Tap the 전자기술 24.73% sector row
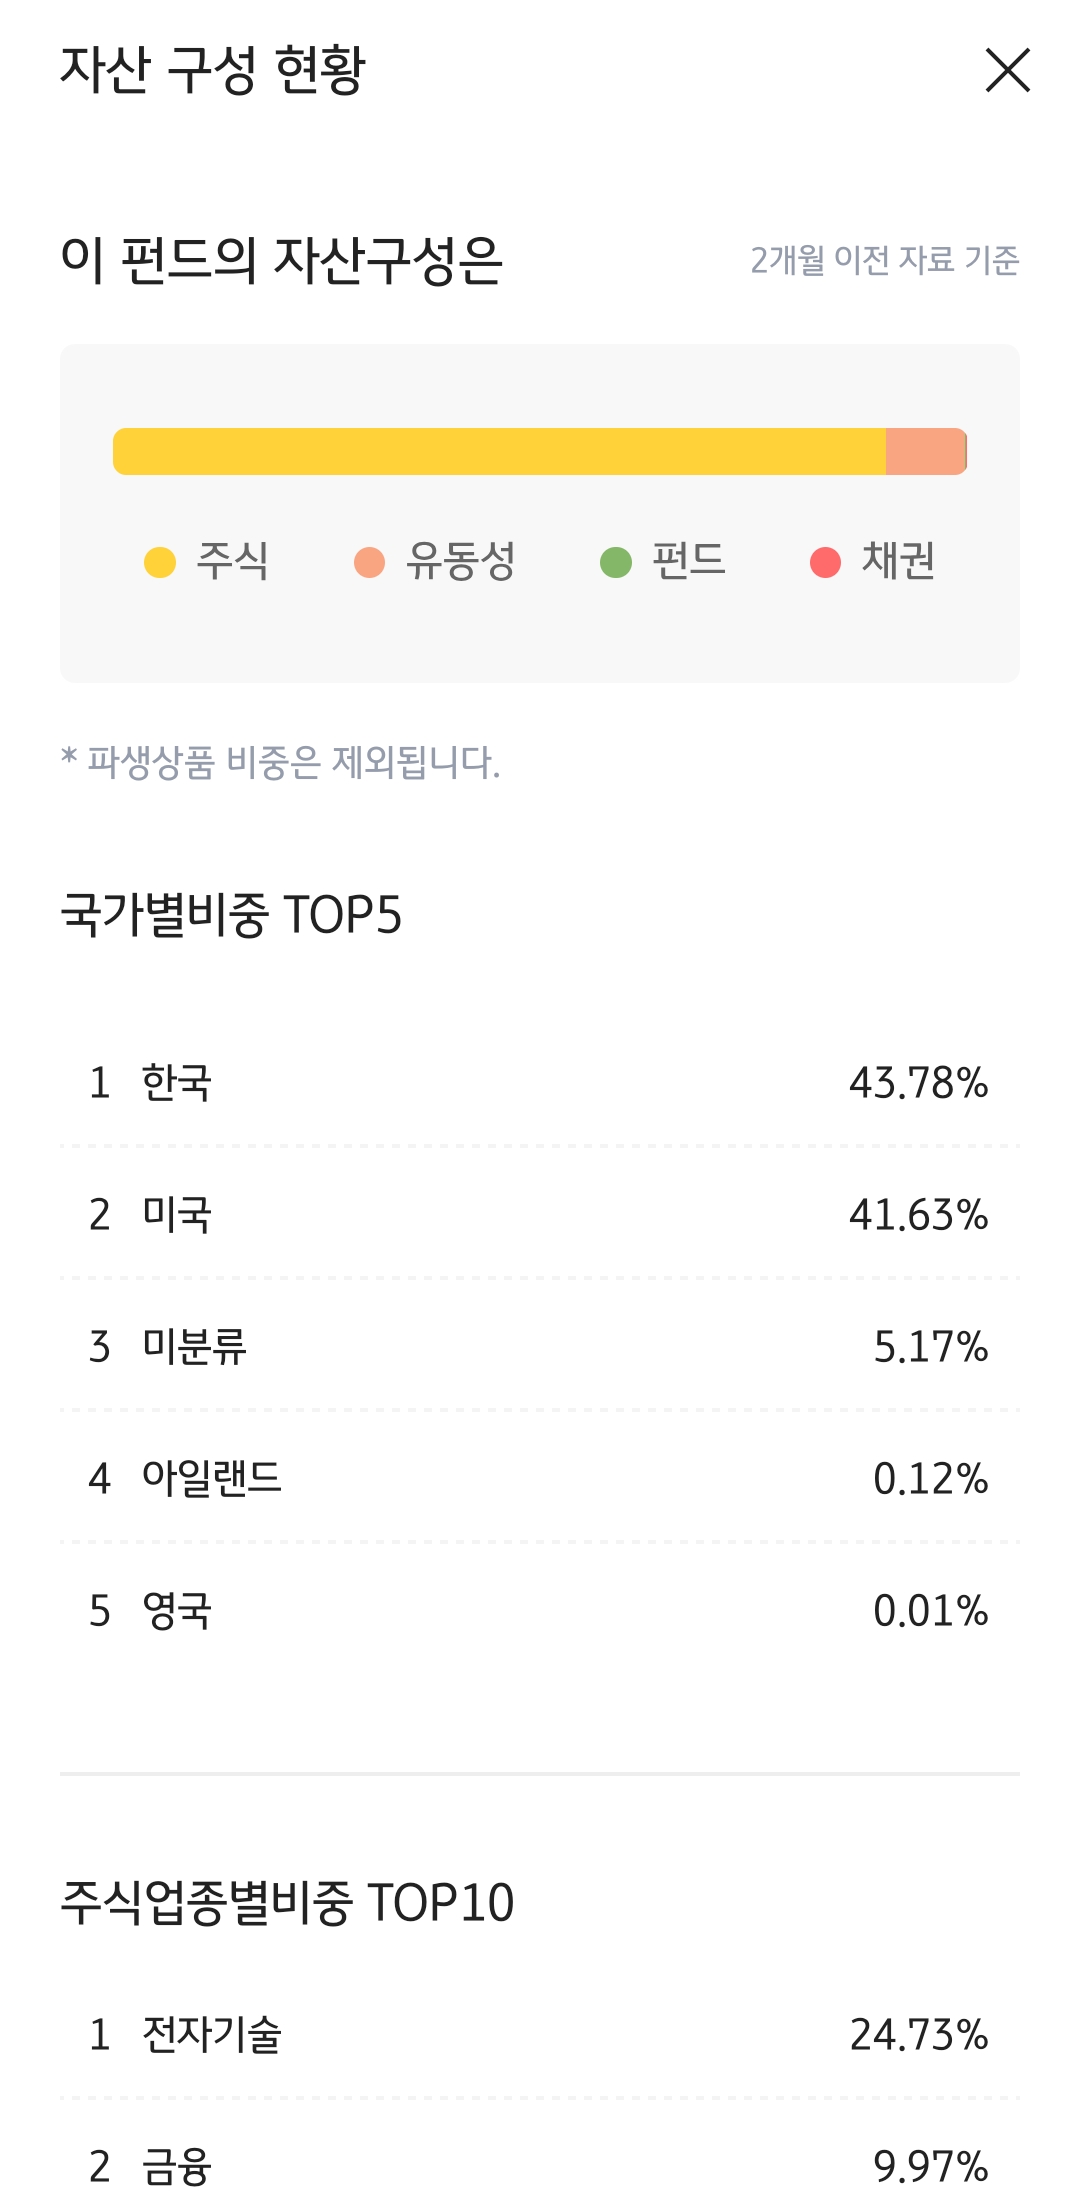 point(540,2035)
